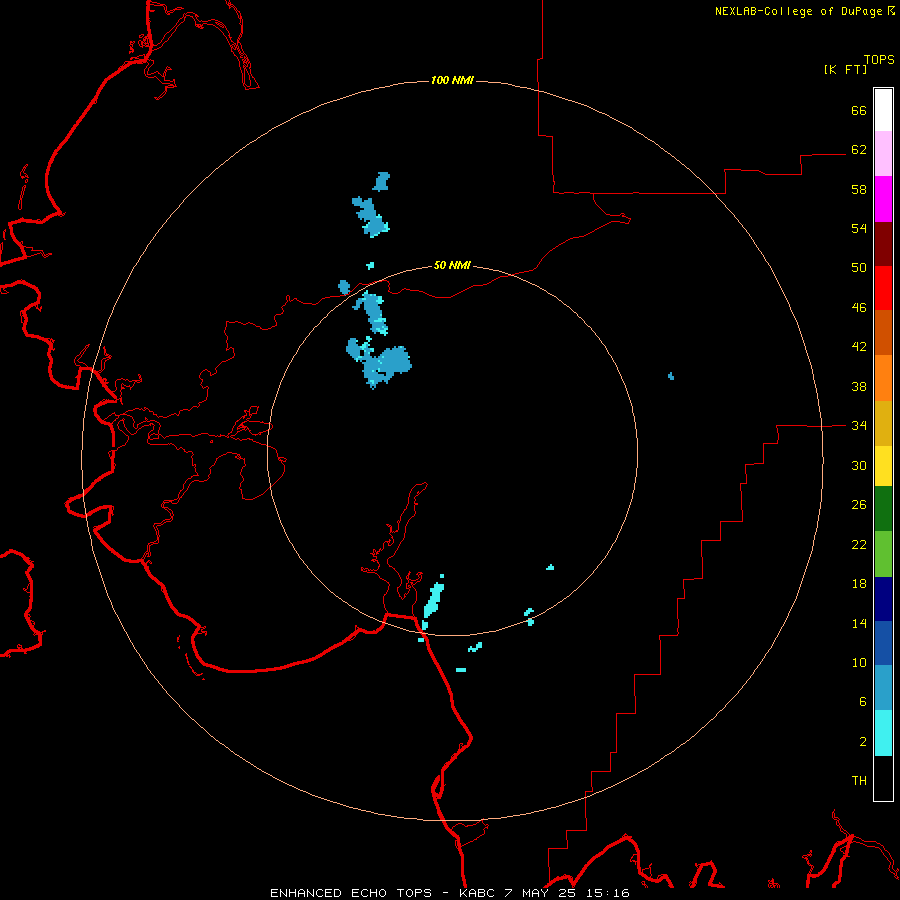Select the light pink legend swatch
This screenshot has height=900, width=900.
[x=883, y=154]
